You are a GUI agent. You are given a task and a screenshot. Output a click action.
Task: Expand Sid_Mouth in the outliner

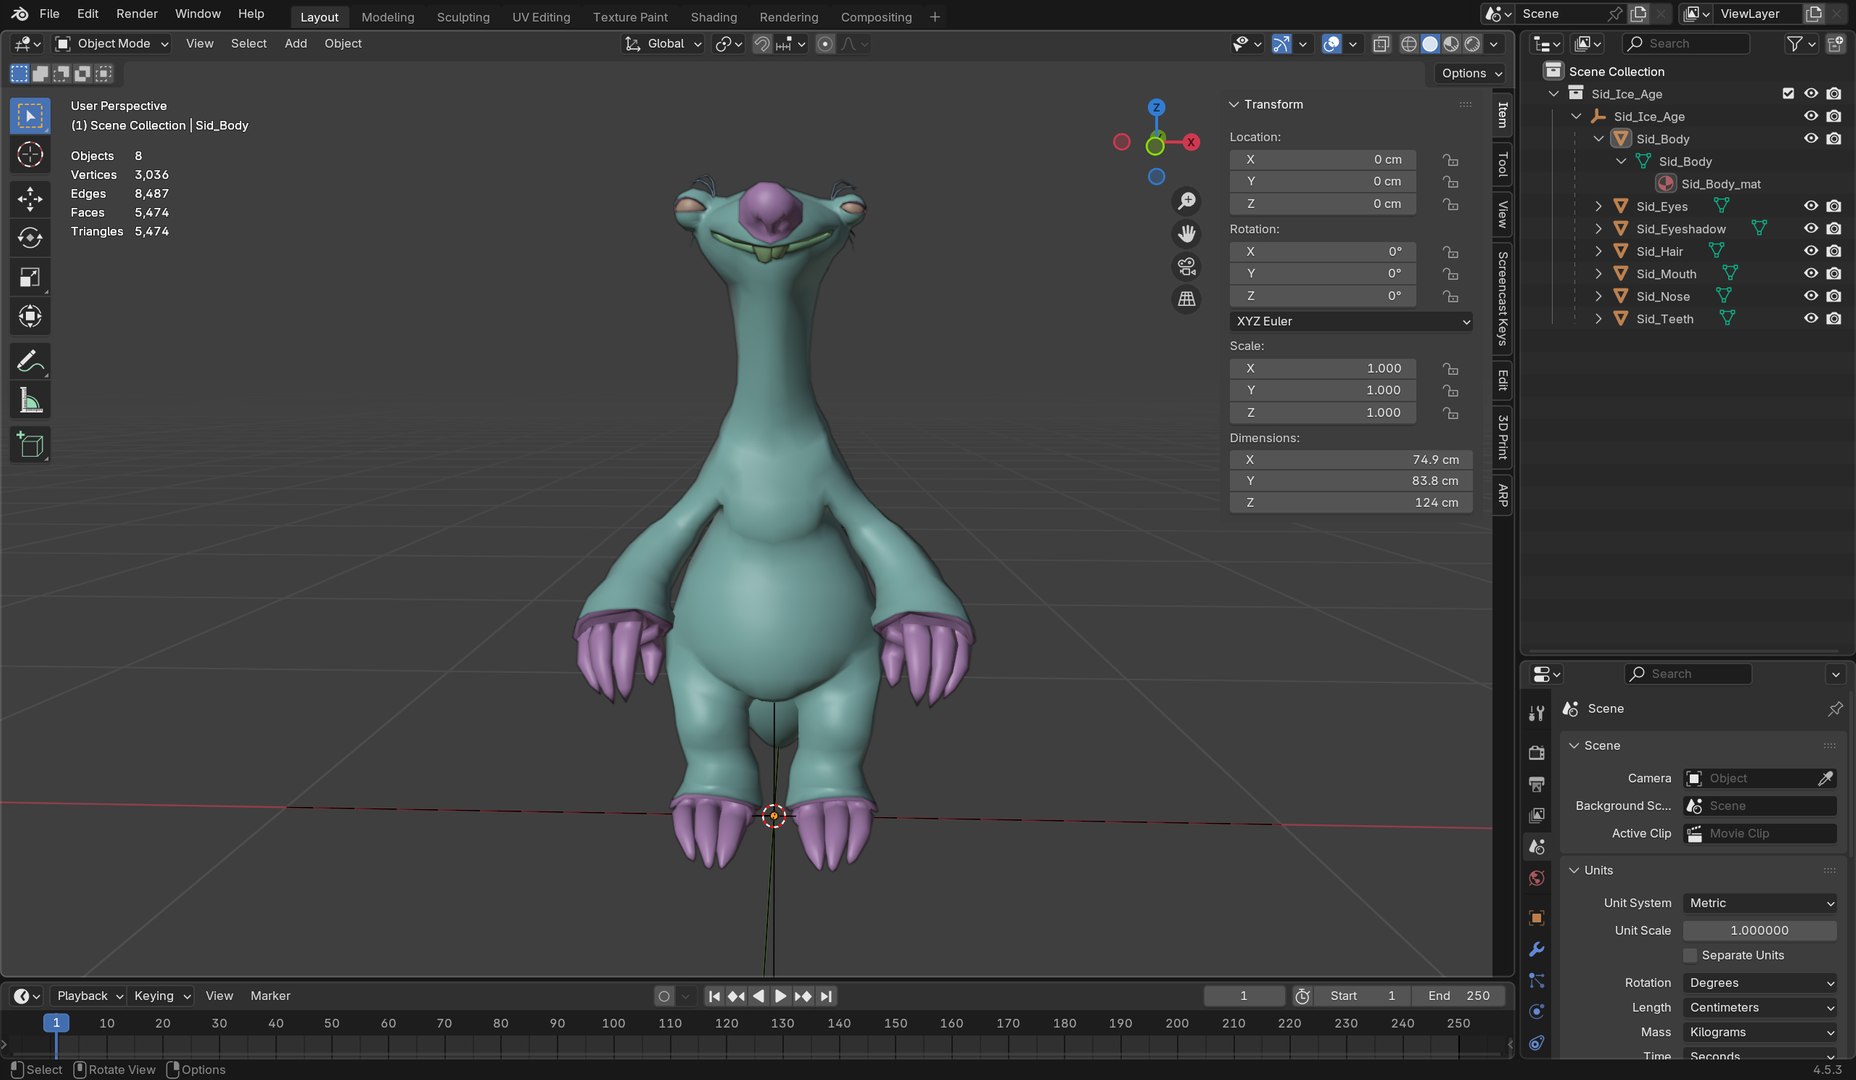click(1598, 274)
